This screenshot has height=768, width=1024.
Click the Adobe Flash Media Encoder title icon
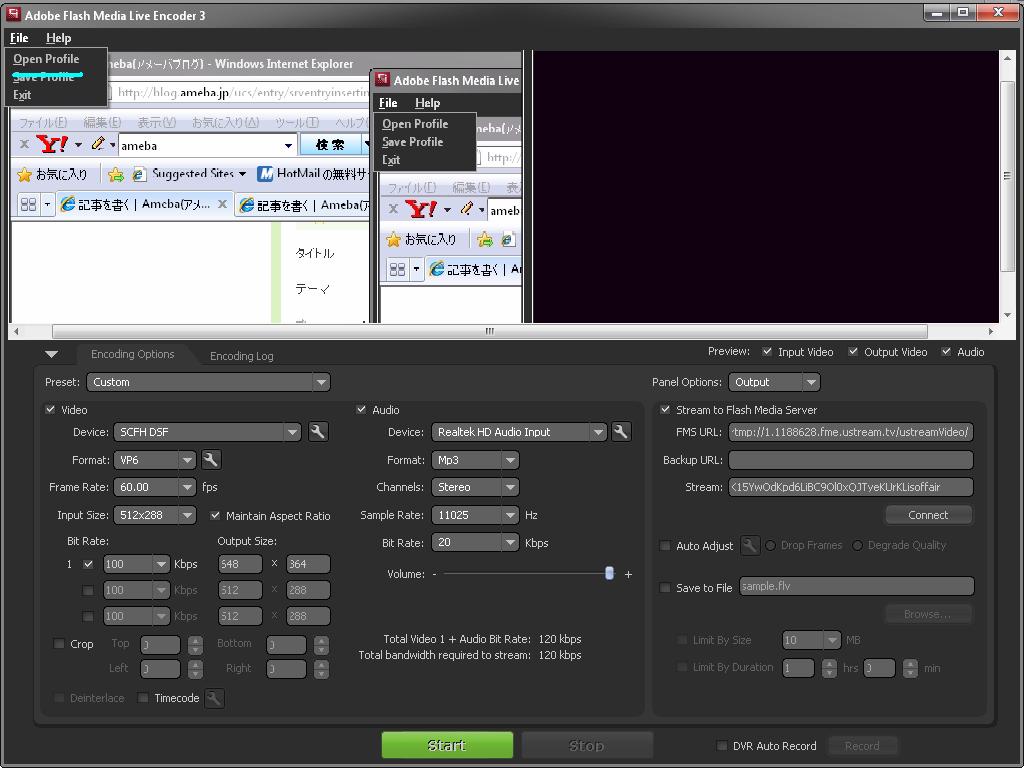pyautogui.click(x=13, y=14)
